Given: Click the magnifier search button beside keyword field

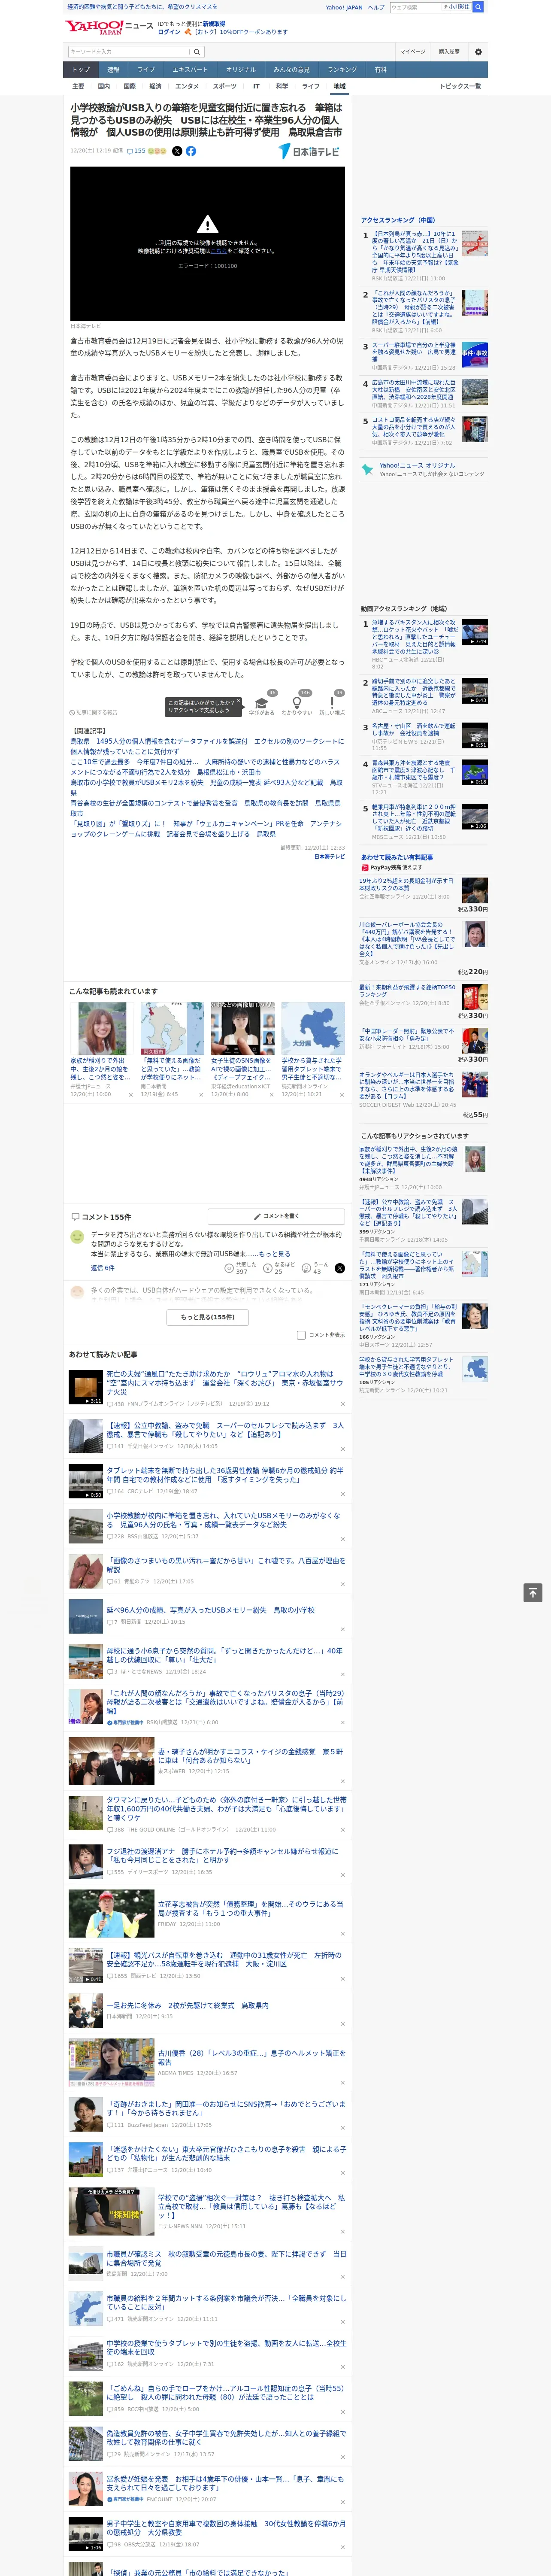Looking at the screenshot, I should point(197,51).
